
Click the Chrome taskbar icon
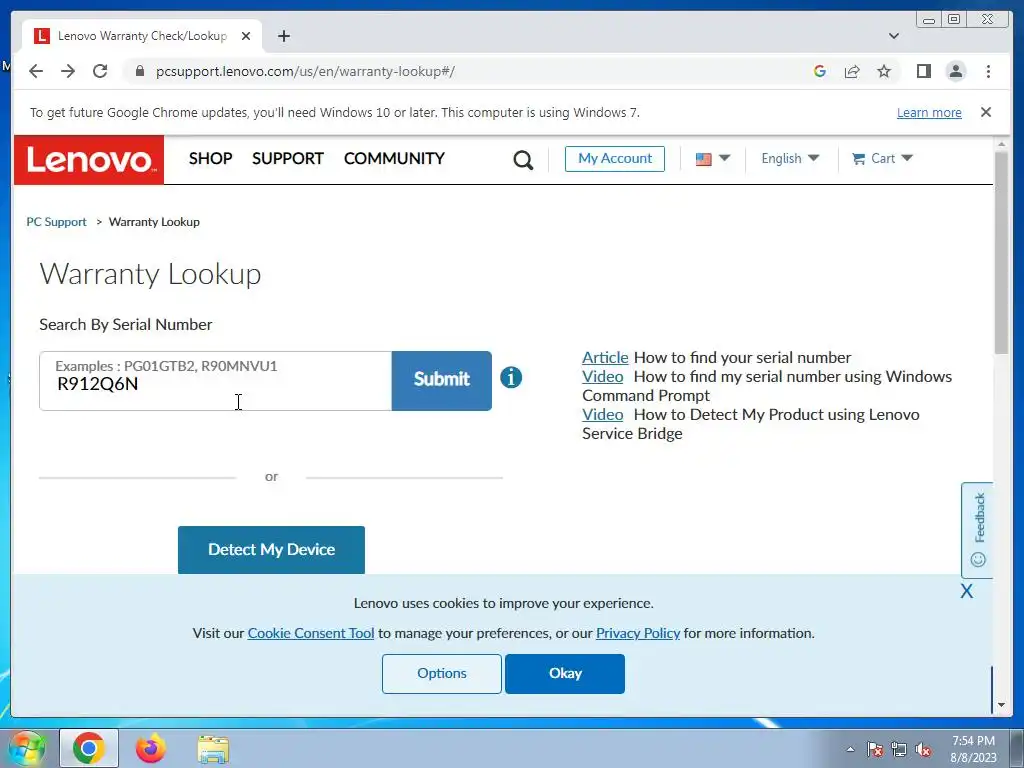[x=89, y=748]
